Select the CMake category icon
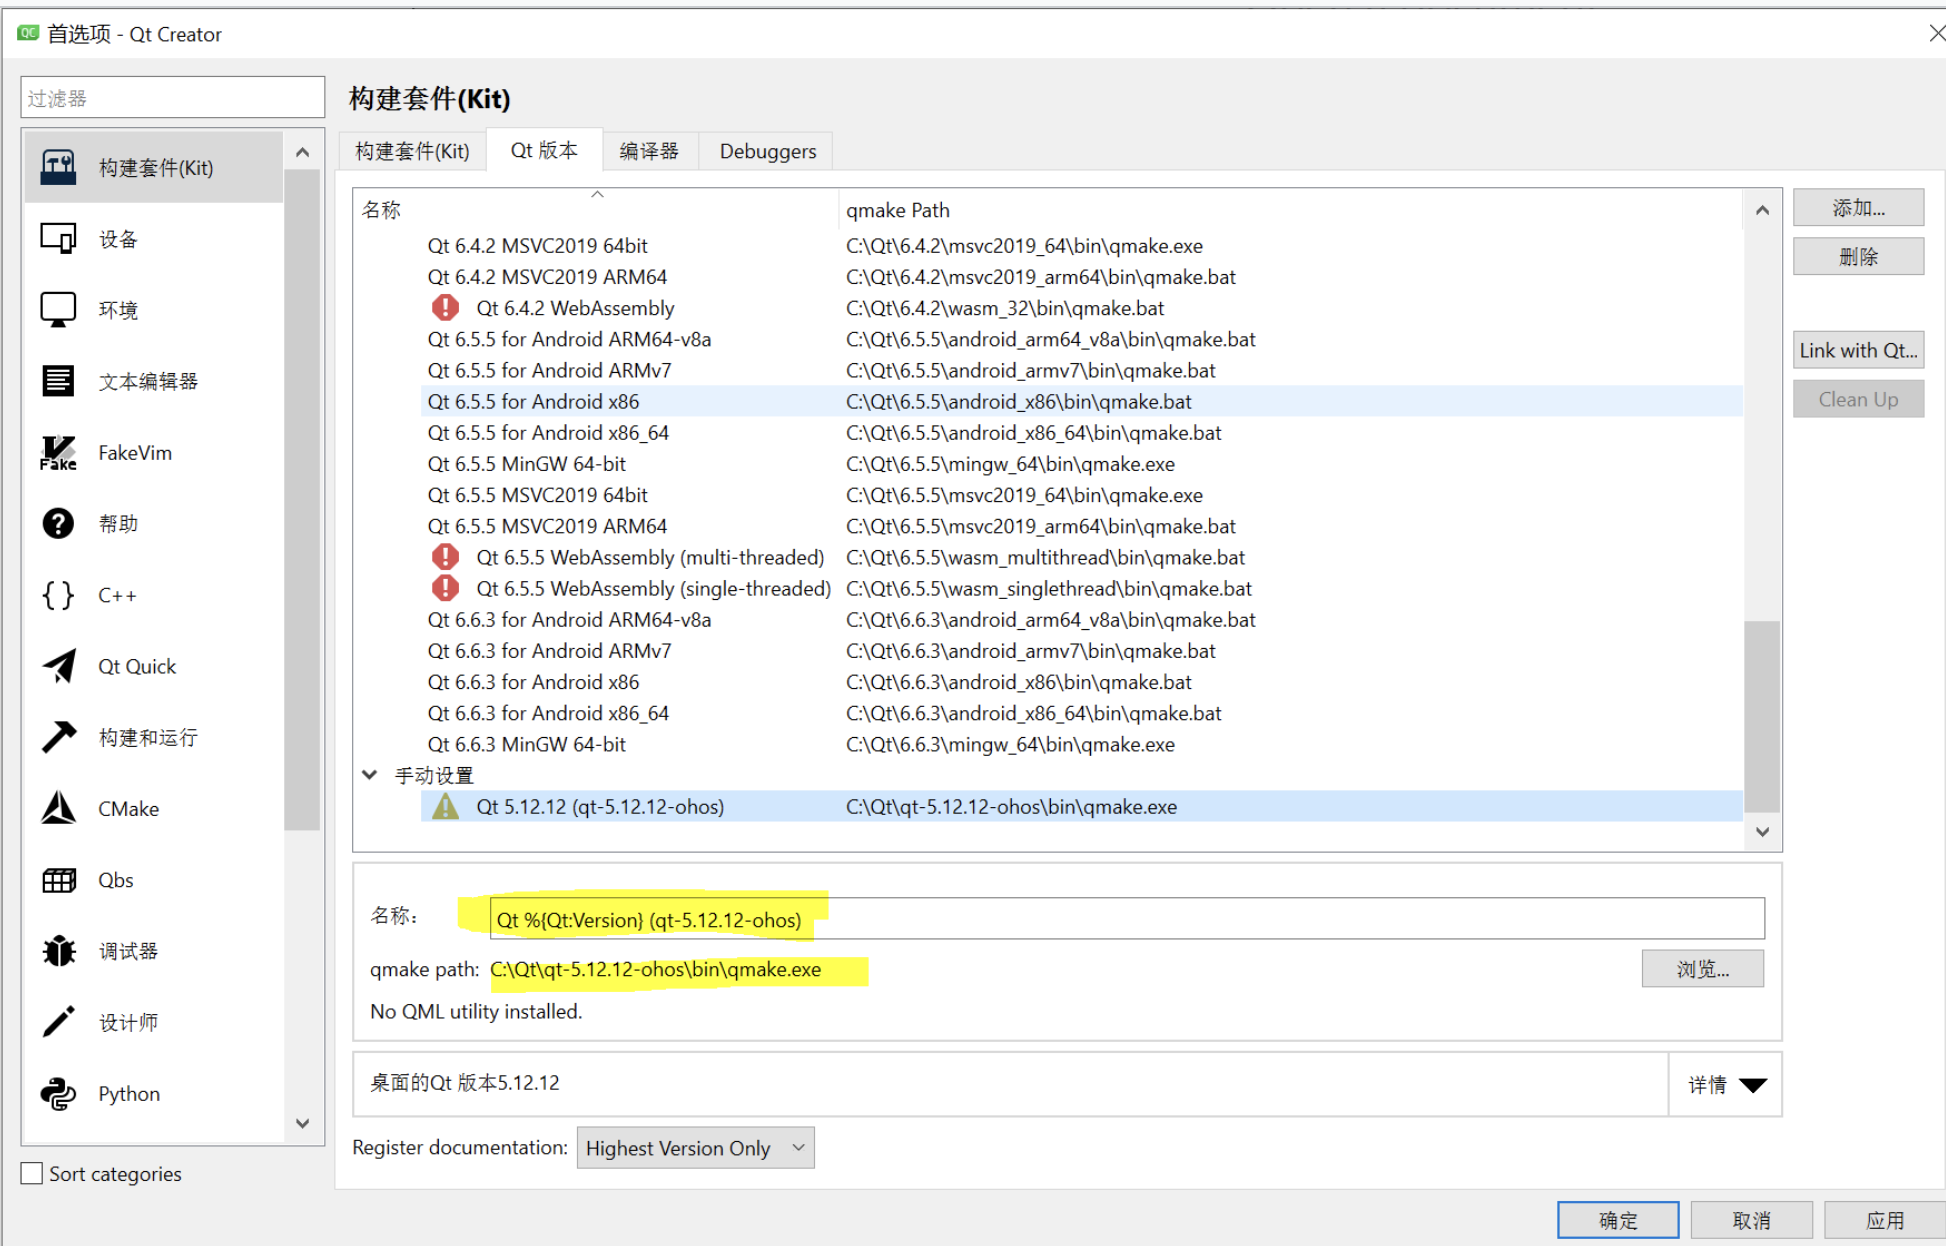The width and height of the screenshot is (1946, 1246). (x=59, y=808)
